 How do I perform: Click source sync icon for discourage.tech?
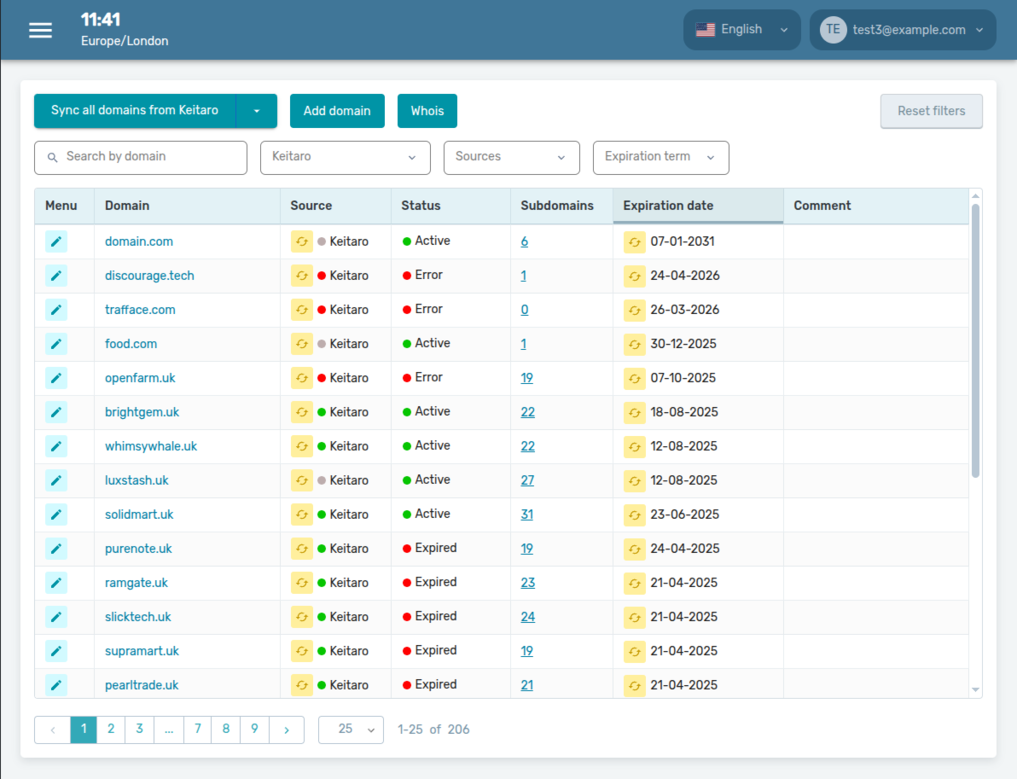pos(302,276)
